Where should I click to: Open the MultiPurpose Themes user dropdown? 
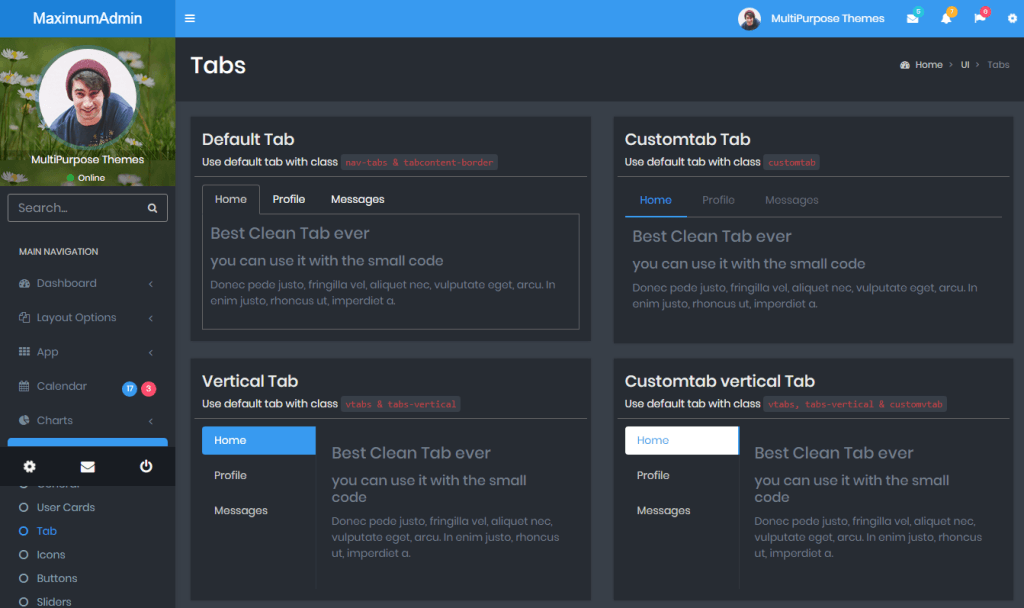click(811, 18)
